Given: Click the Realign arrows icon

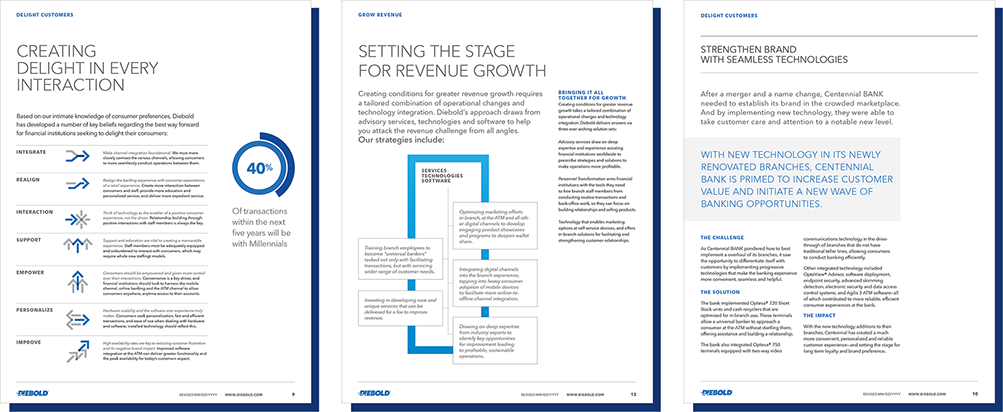Looking at the screenshot, I should tap(77, 184).
